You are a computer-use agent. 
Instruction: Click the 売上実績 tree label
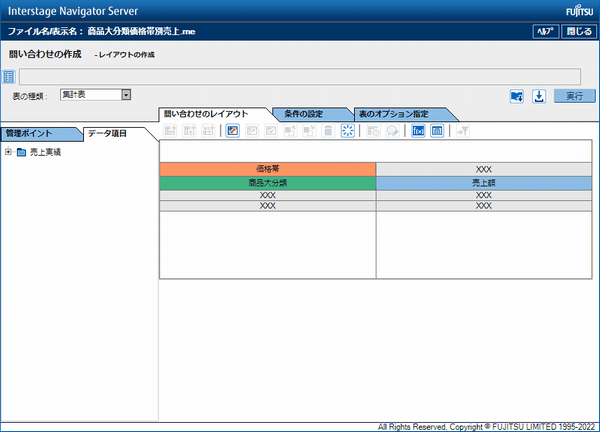tap(46, 152)
